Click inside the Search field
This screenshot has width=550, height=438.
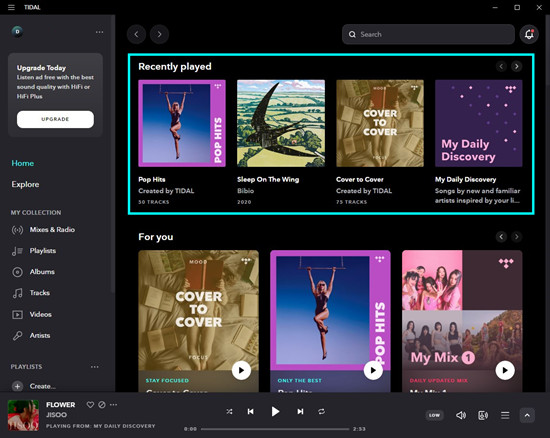click(x=428, y=34)
